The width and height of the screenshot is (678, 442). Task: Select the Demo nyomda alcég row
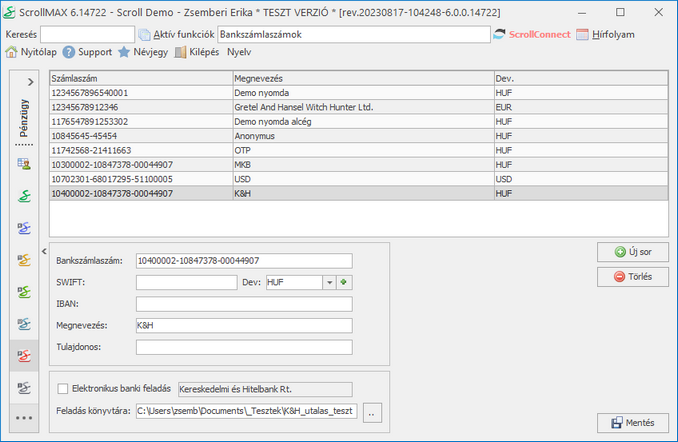tap(358, 122)
